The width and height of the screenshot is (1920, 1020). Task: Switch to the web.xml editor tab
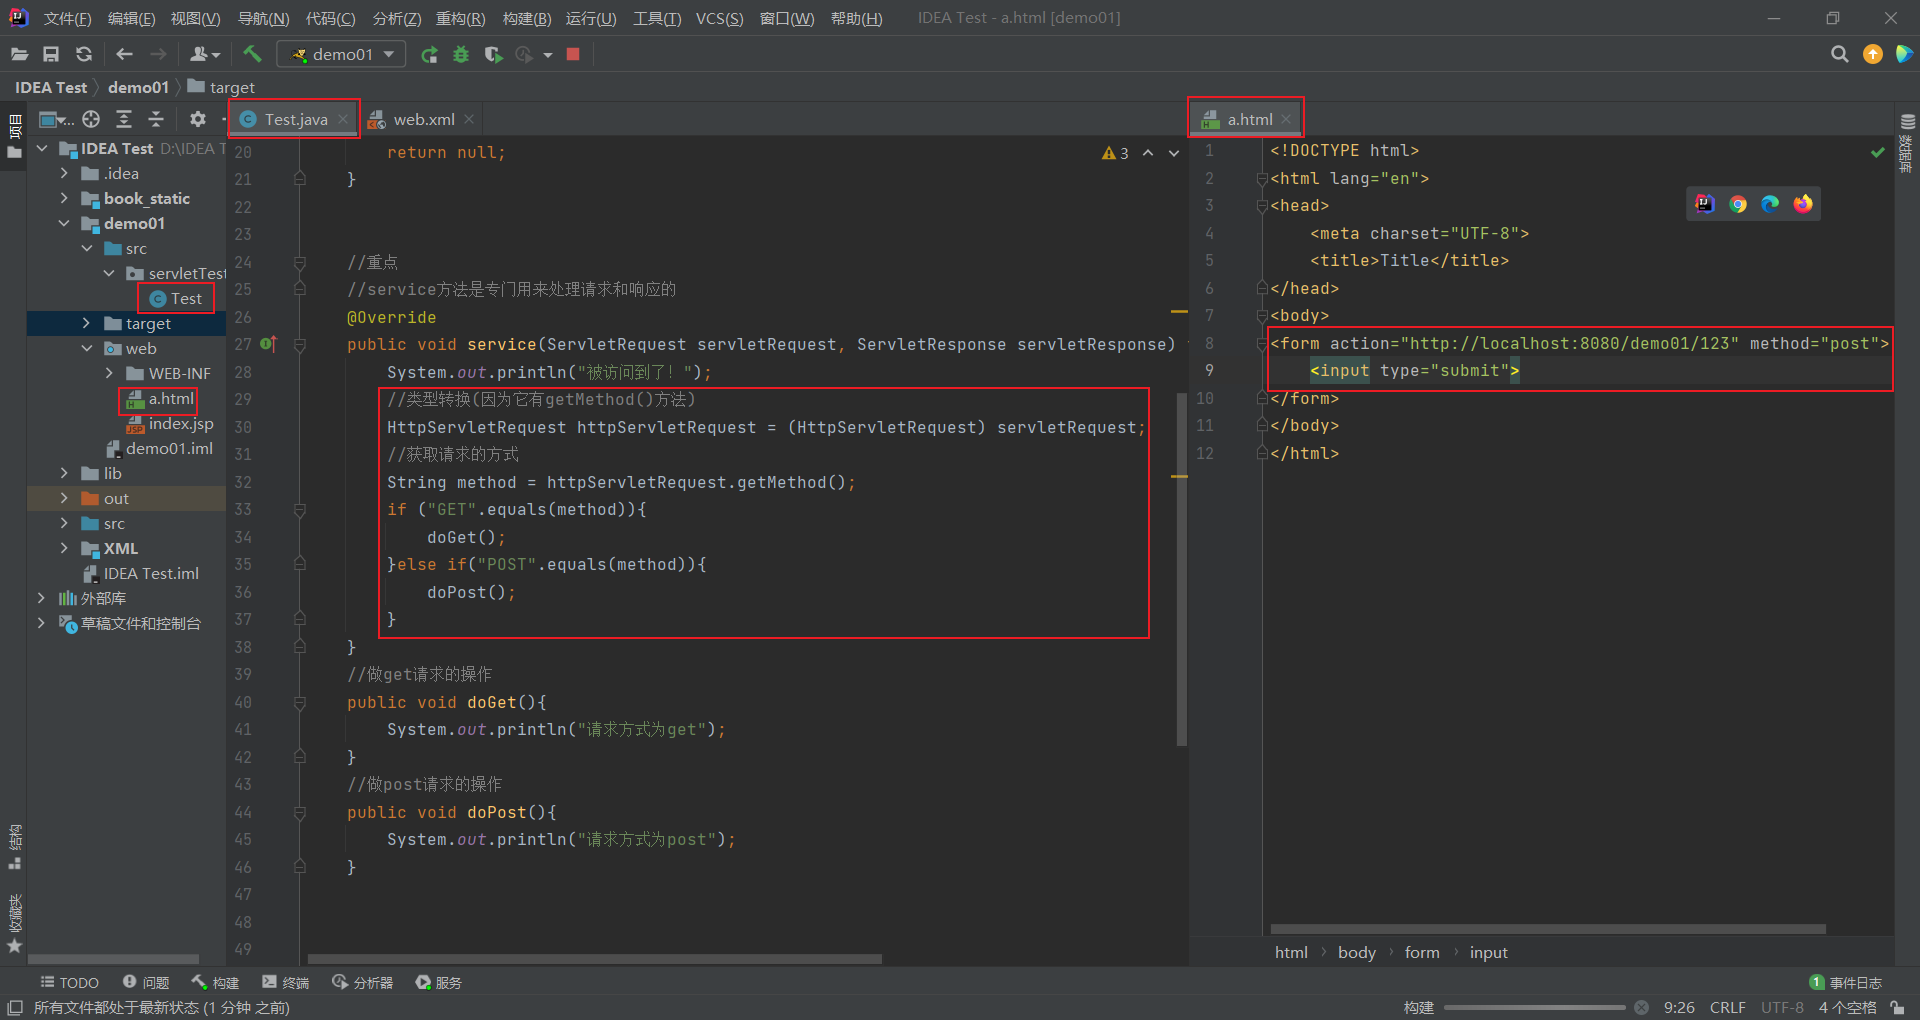tap(423, 119)
